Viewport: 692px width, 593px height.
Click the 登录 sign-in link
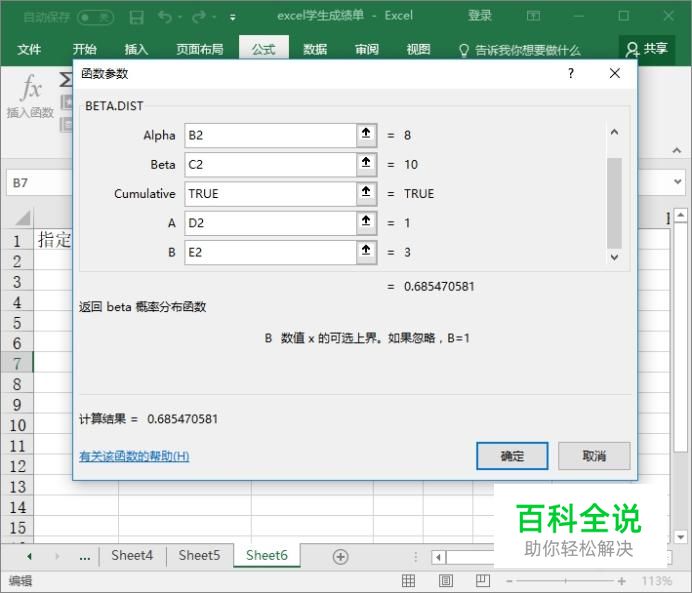click(480, 16)
